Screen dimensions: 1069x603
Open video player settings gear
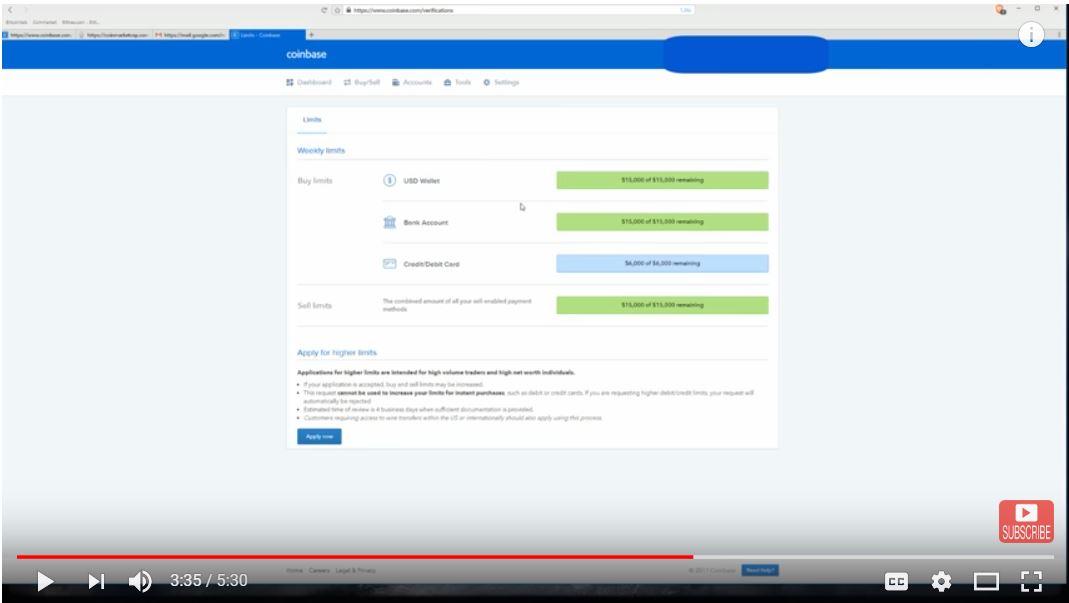[941, 581]
